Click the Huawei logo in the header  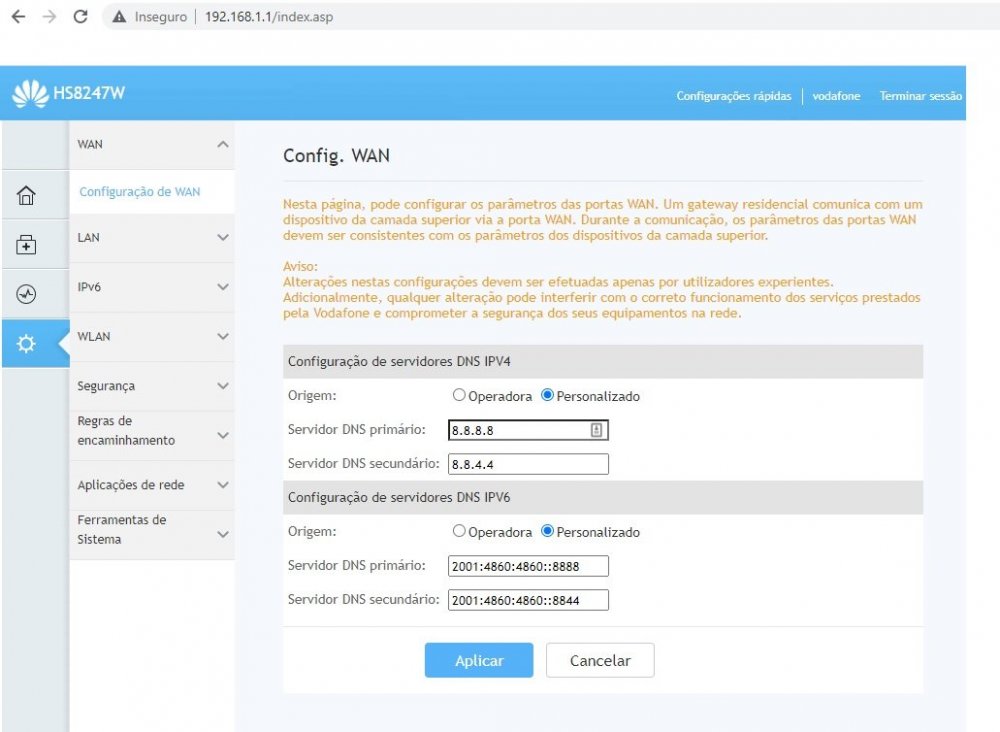click(x=30, y=93)
